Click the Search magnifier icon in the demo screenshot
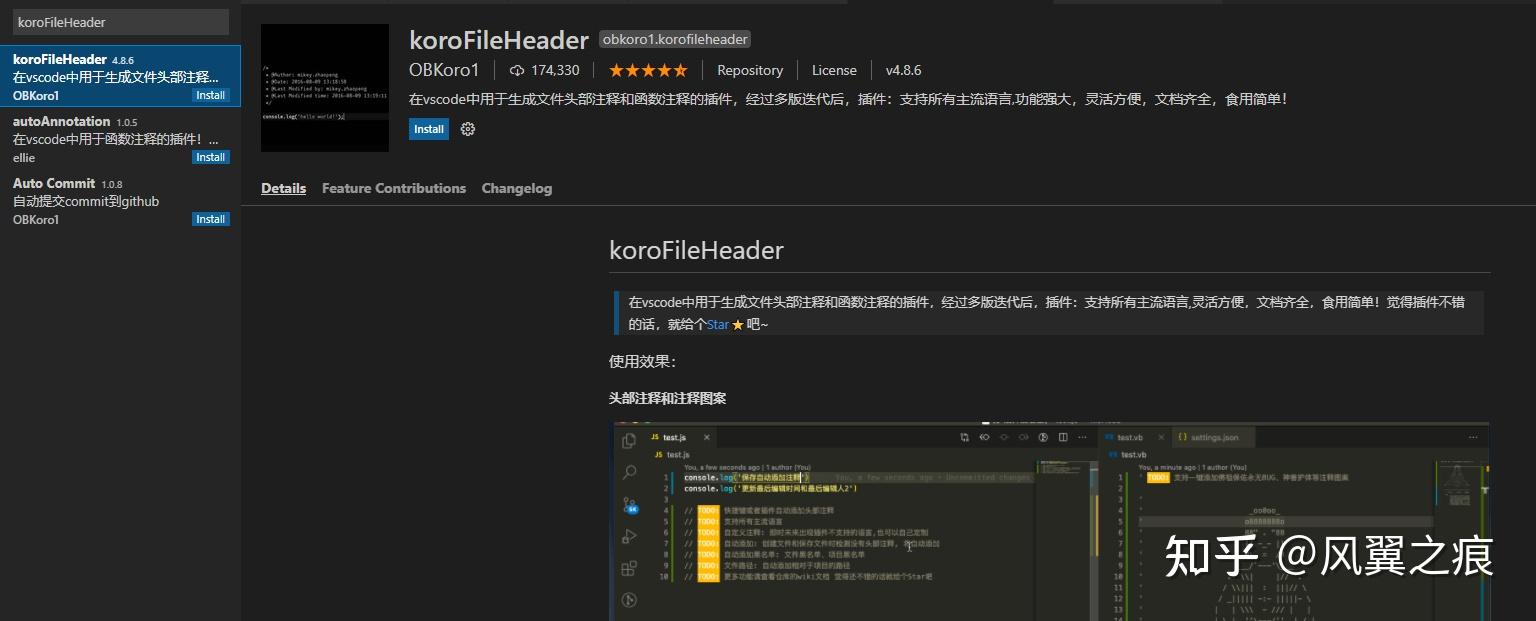1536x621 pixels. [629, 472]
